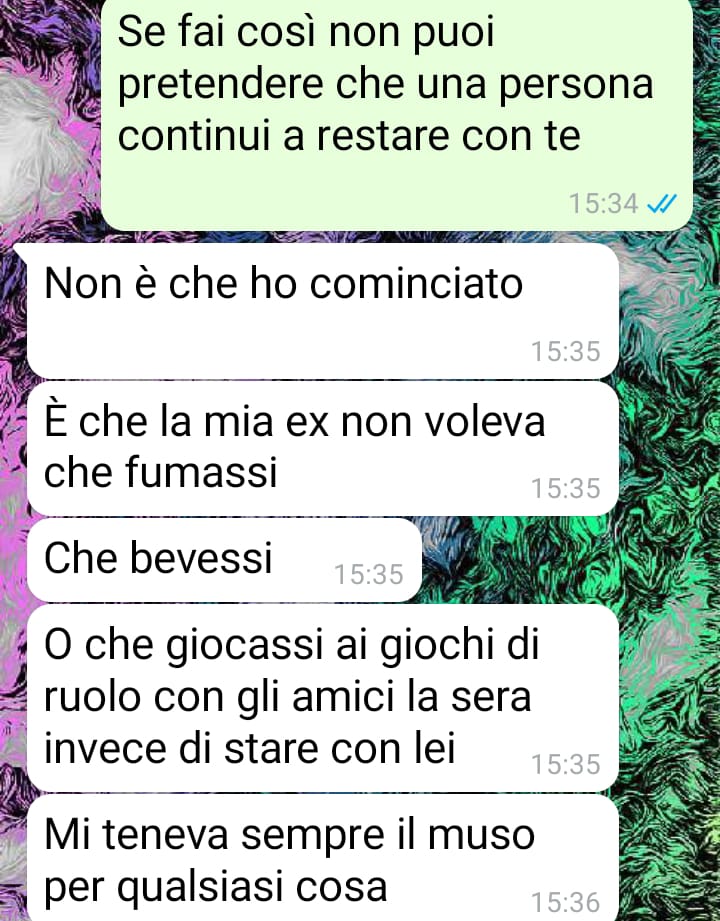
Task: Select the 'Che bevessi' message bubble
Action: 224,560
